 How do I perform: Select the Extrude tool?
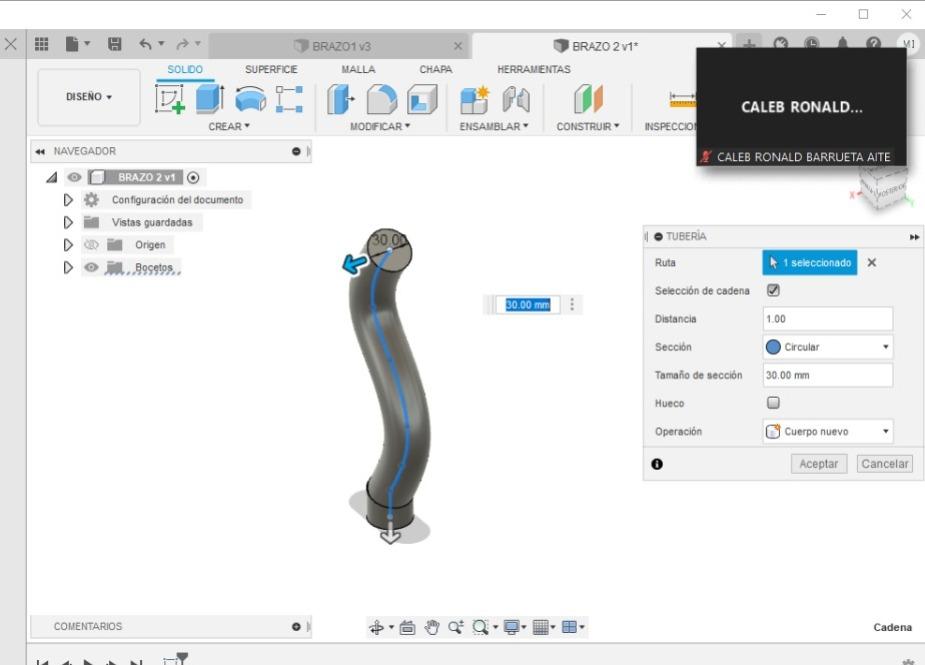click(209, 99)
